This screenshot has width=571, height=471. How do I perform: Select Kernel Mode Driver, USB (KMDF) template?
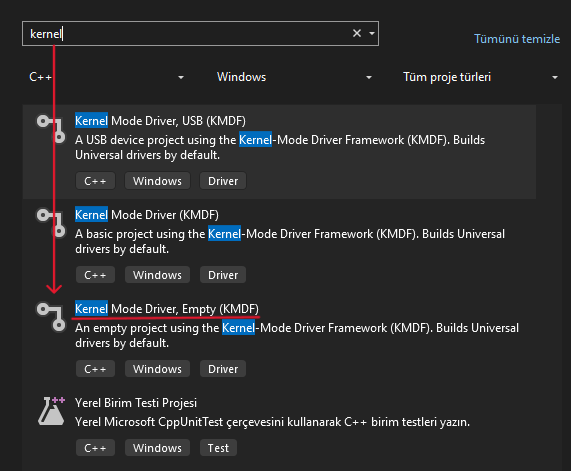[x=279, y=152]
